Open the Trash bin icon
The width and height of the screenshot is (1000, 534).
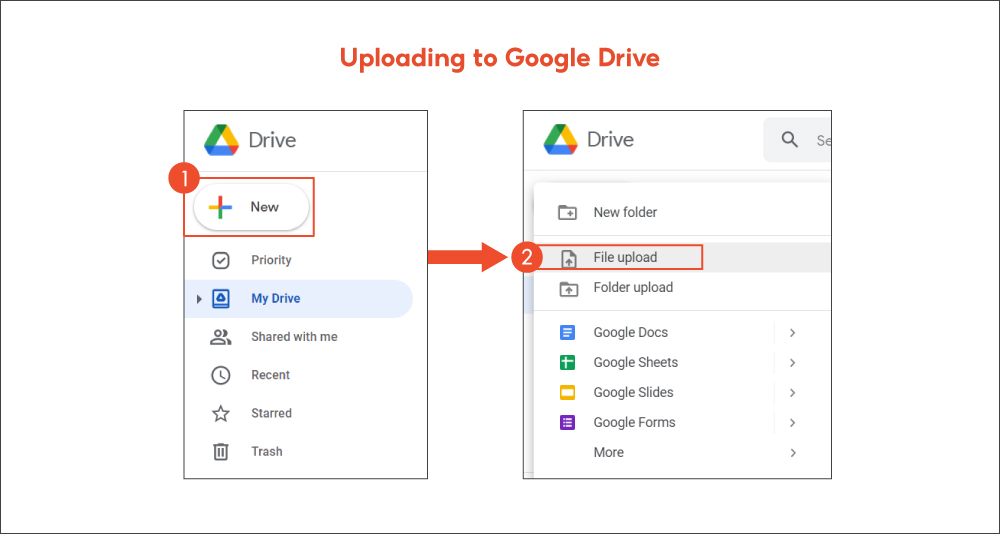tap(221, 452)
